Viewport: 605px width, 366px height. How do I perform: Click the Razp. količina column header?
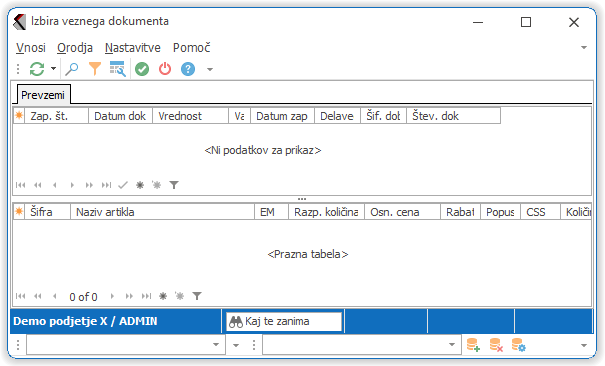coord(327,212)
